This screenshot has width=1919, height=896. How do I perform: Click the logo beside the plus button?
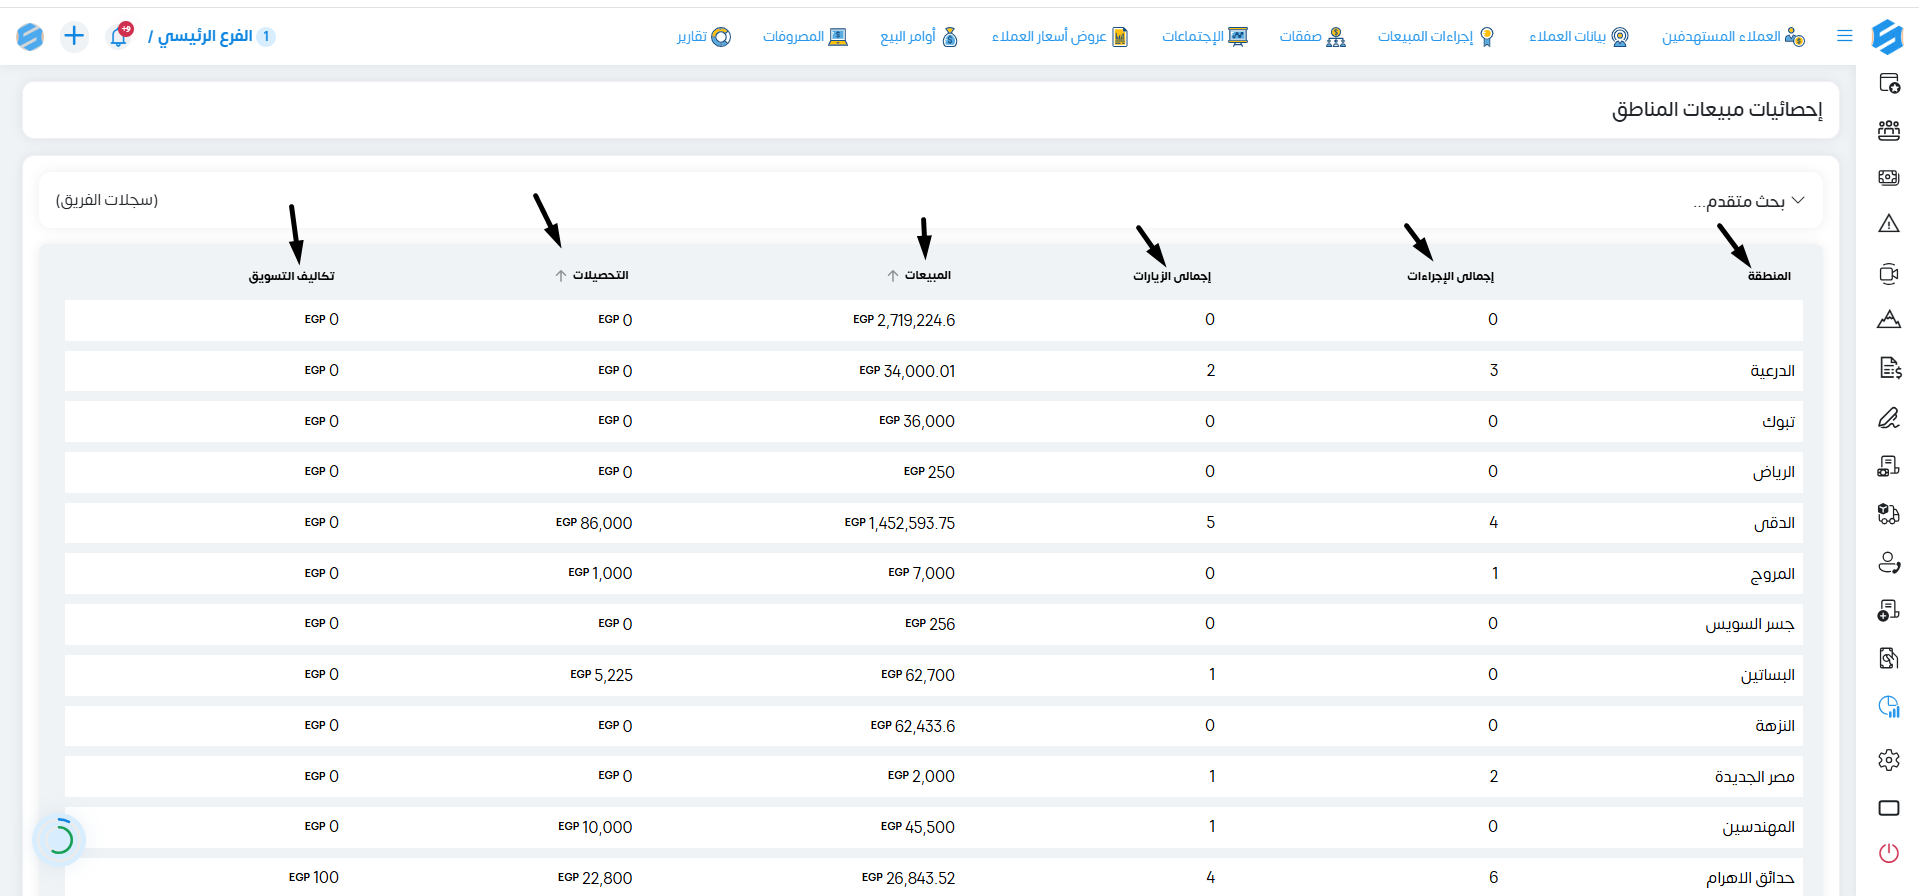[x=30, y=37]
